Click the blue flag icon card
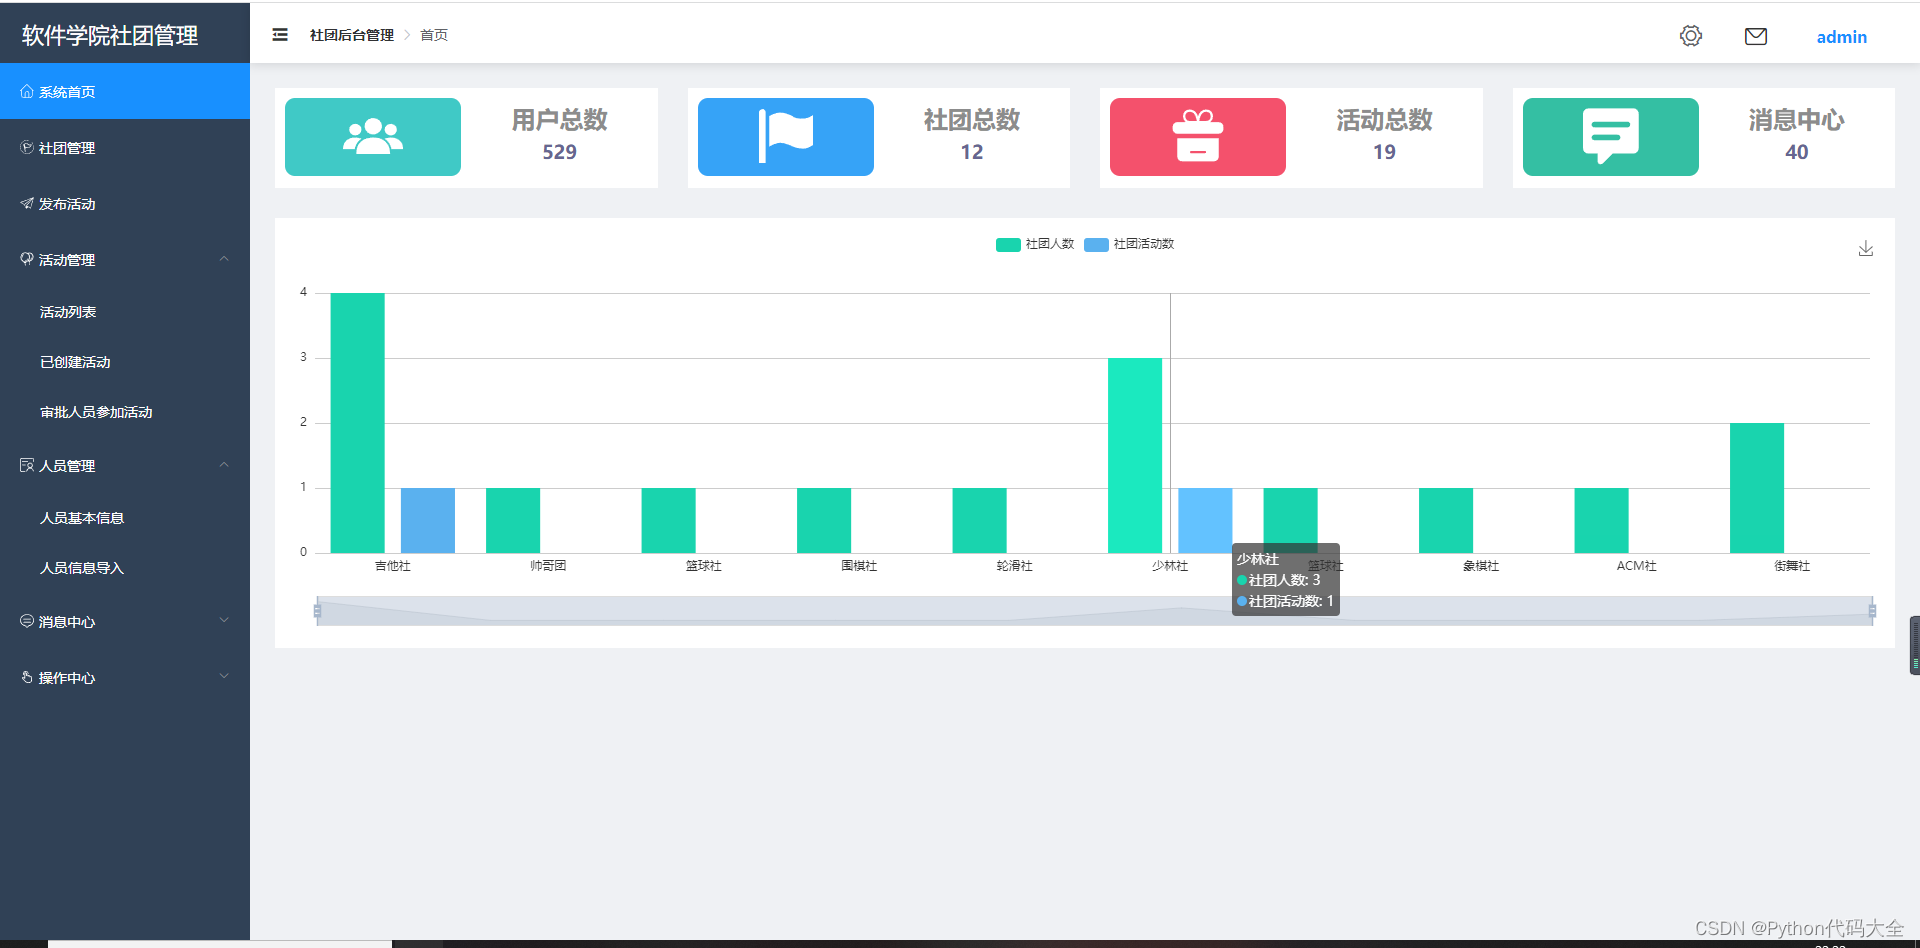 [786, 137]
